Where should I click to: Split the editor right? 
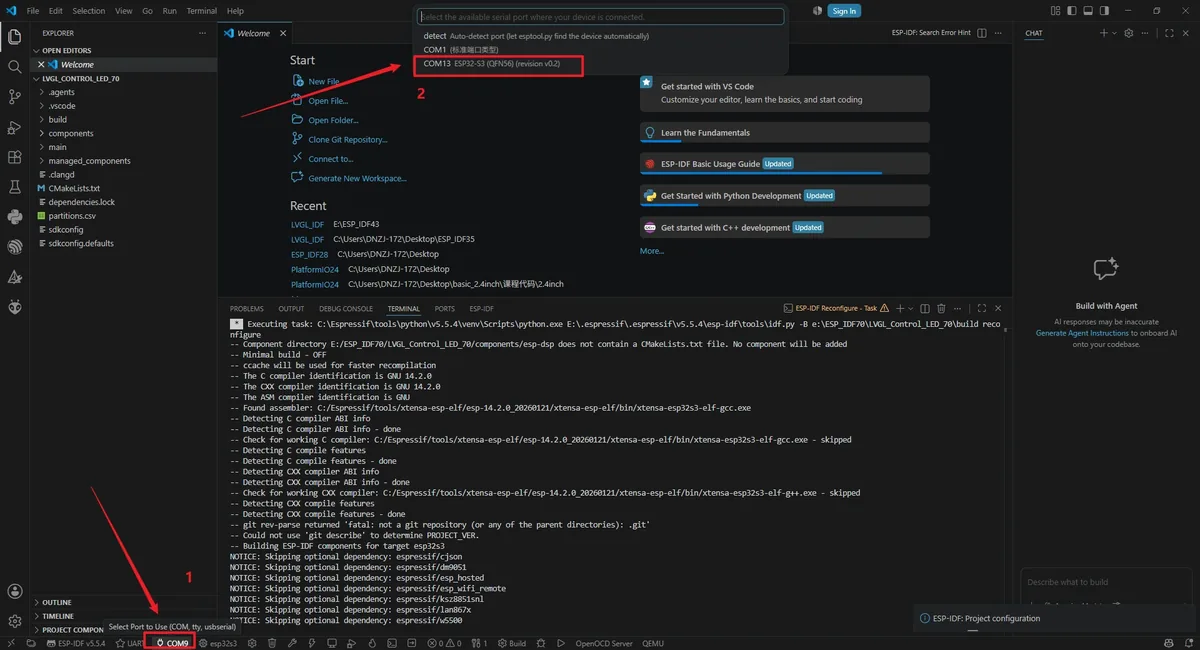coord(982,33)
